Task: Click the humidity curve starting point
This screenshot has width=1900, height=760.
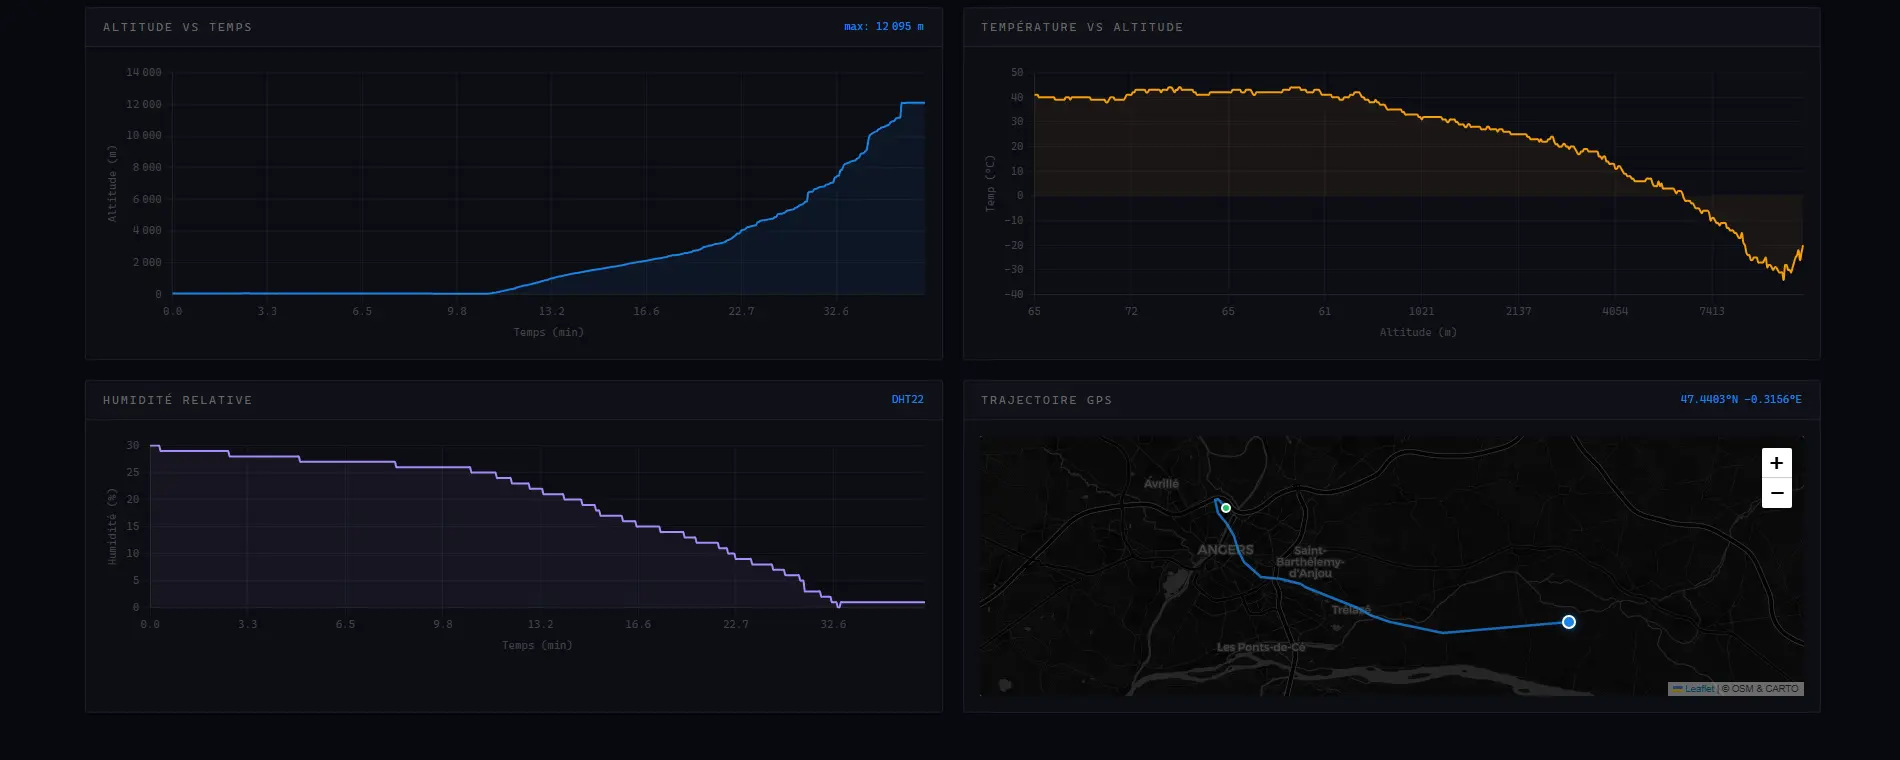Action: (x=151, y=445)
